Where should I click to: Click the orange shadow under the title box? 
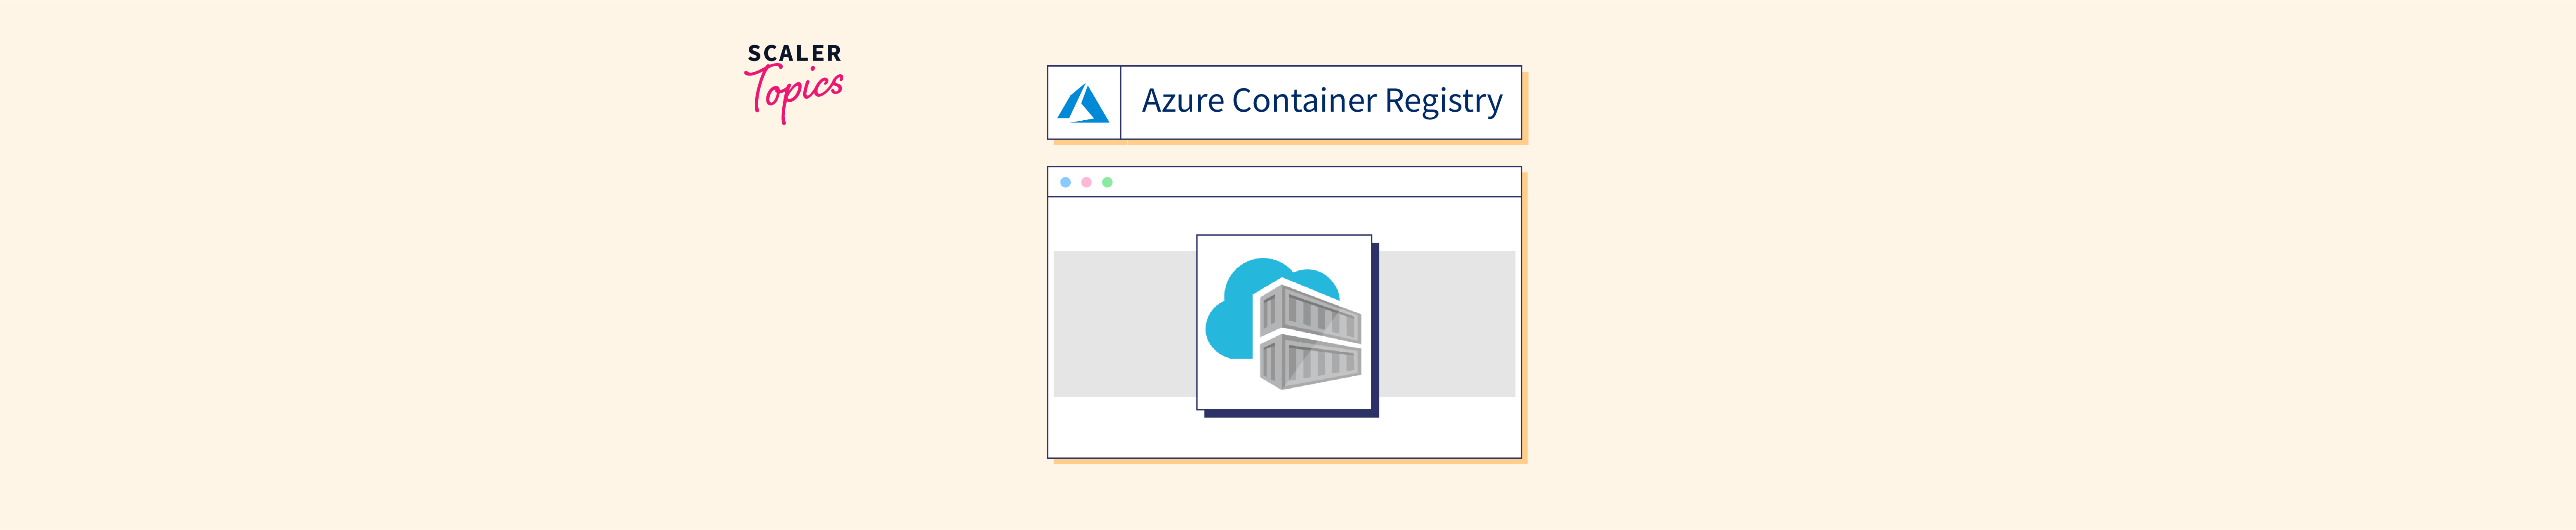pos(1291,142)
